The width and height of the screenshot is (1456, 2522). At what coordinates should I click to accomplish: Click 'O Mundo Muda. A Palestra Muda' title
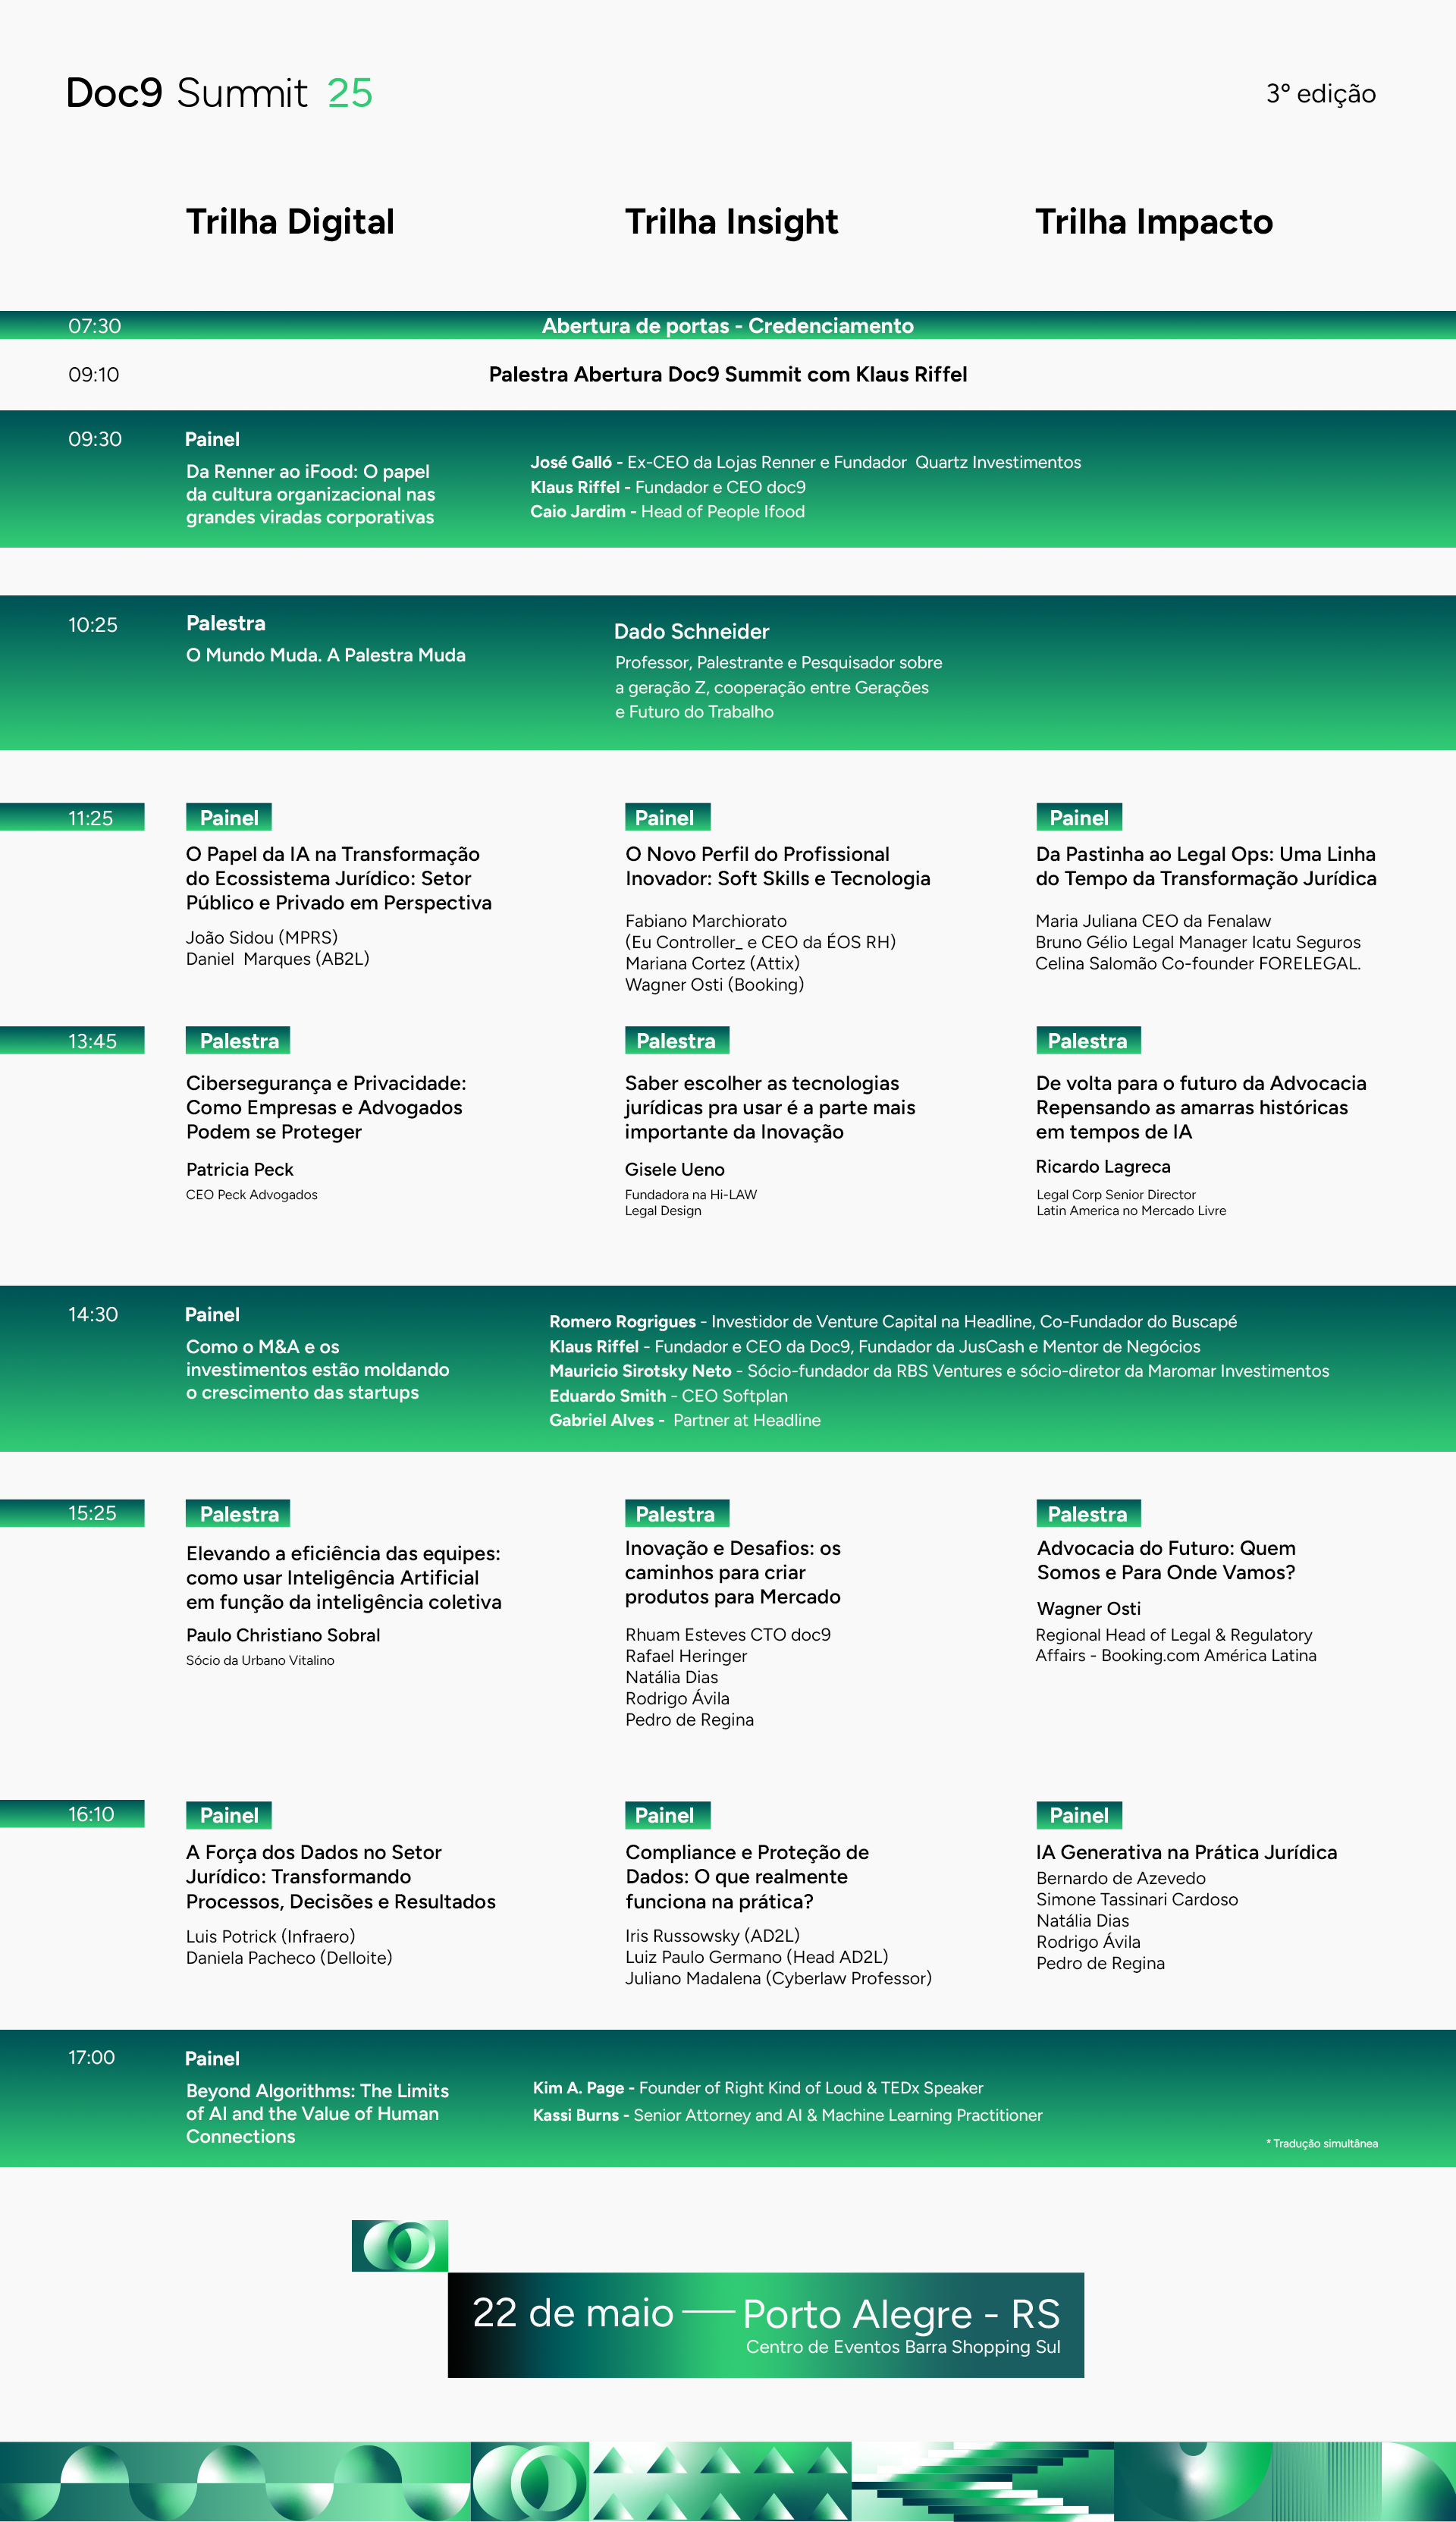coord(326,655)
